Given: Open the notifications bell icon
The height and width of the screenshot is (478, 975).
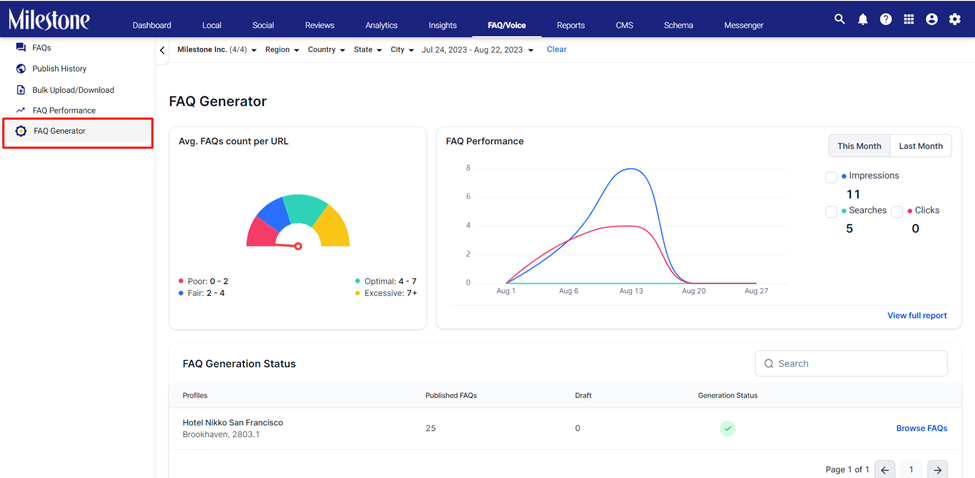Looking at the screenshot, I should 862,19.
